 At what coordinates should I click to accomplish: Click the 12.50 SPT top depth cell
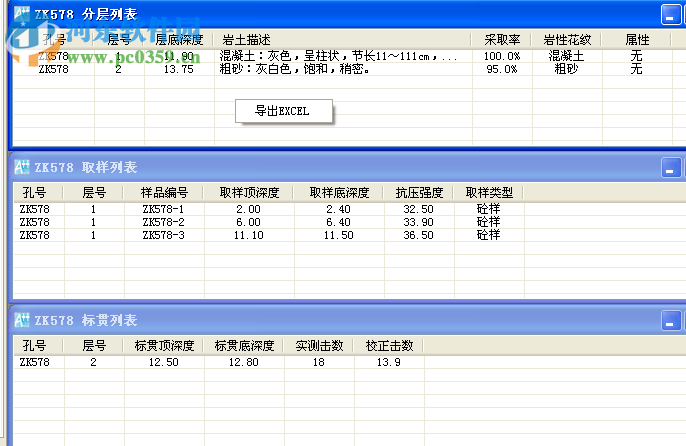point(164,362)
